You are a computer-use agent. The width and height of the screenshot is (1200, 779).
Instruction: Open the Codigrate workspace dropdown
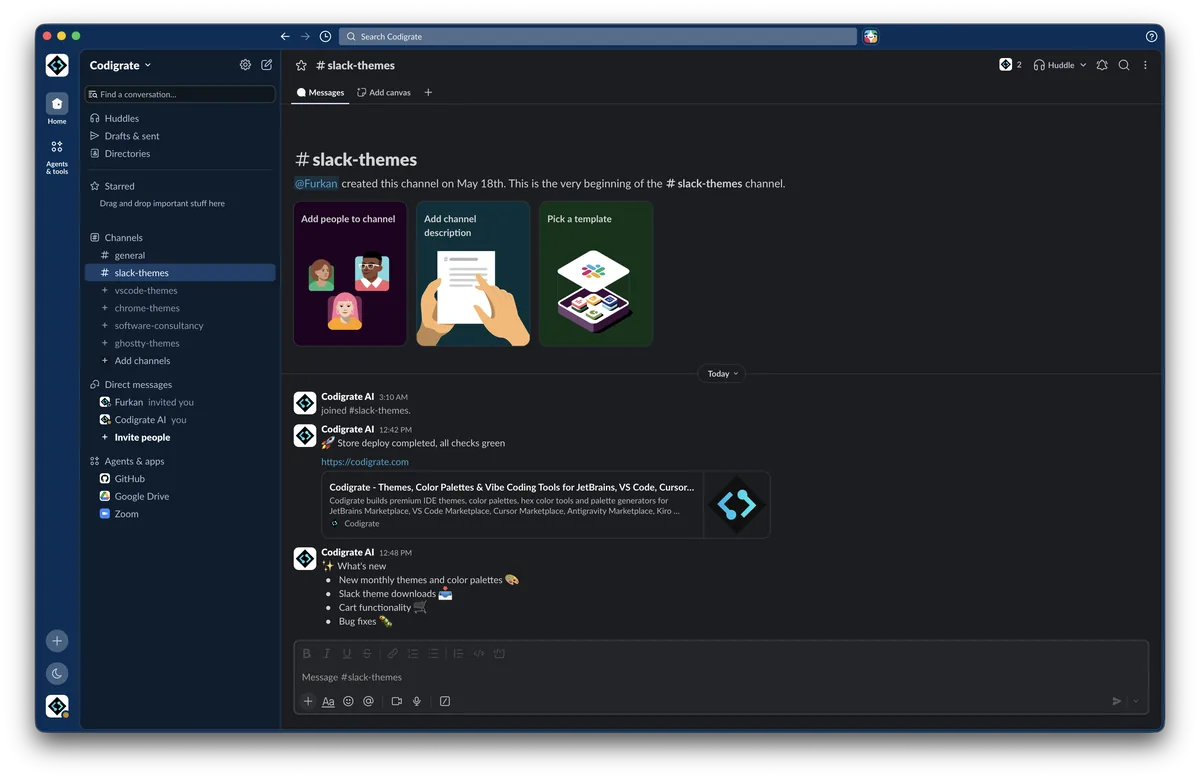click(x=120, y=65)
